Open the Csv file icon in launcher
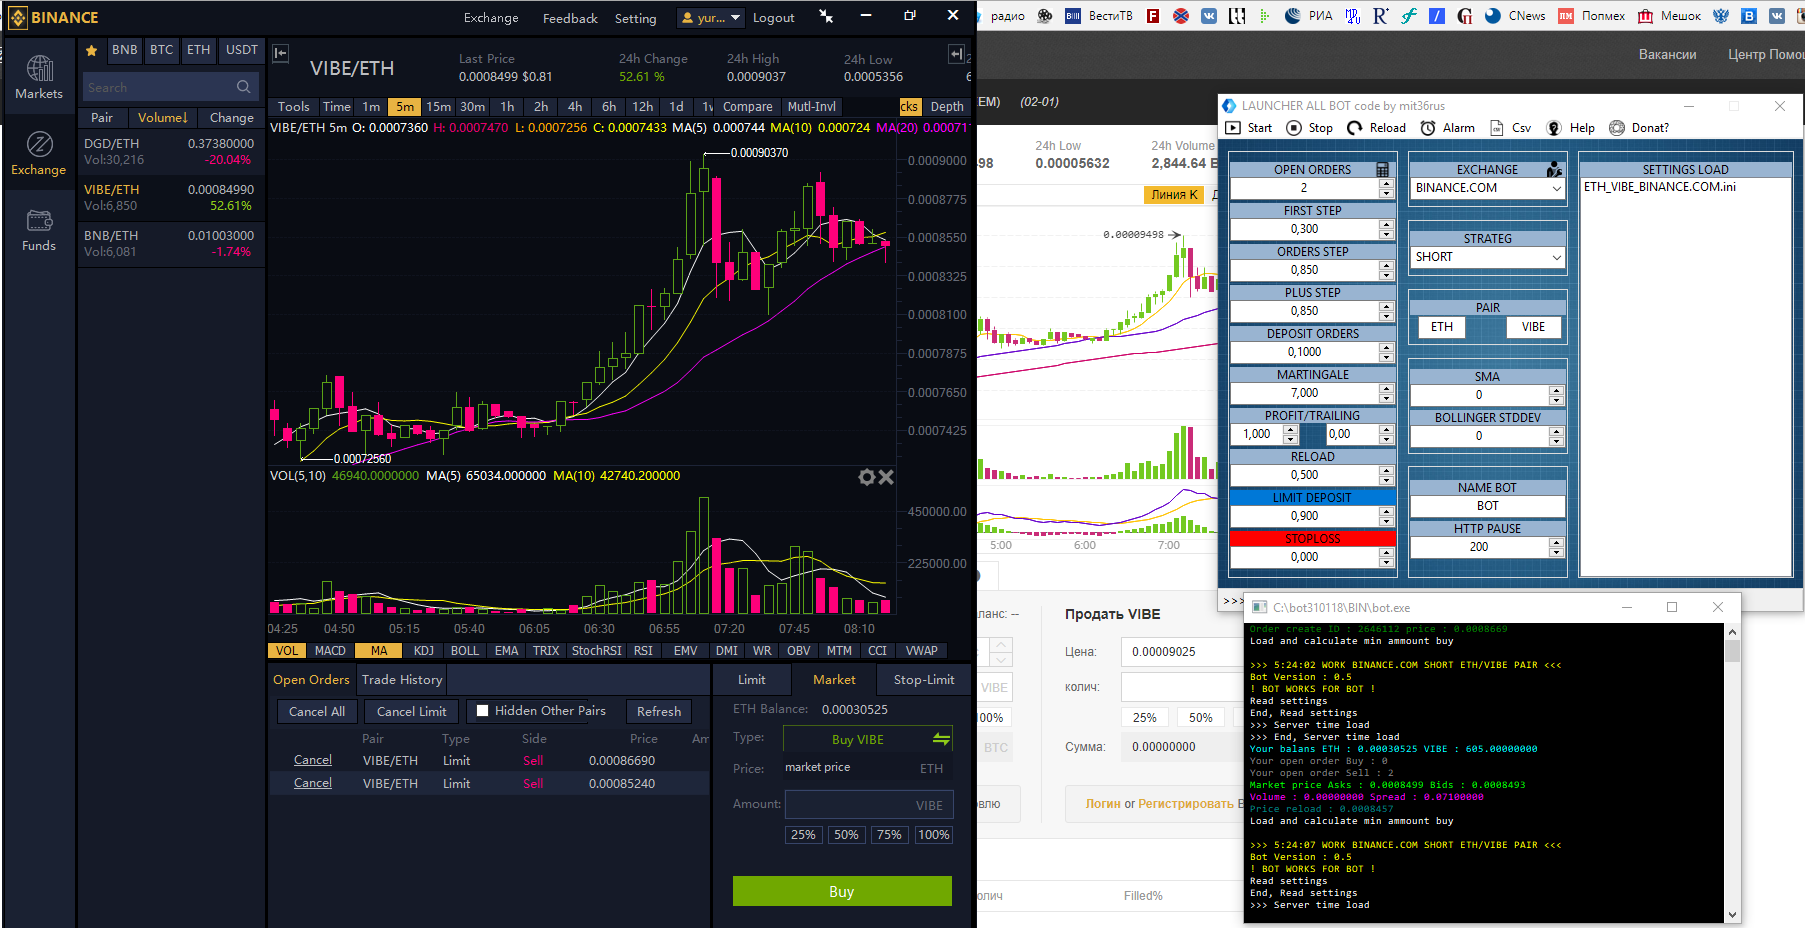Viewport: 1805px width, 928px height. coord(1497,128)
